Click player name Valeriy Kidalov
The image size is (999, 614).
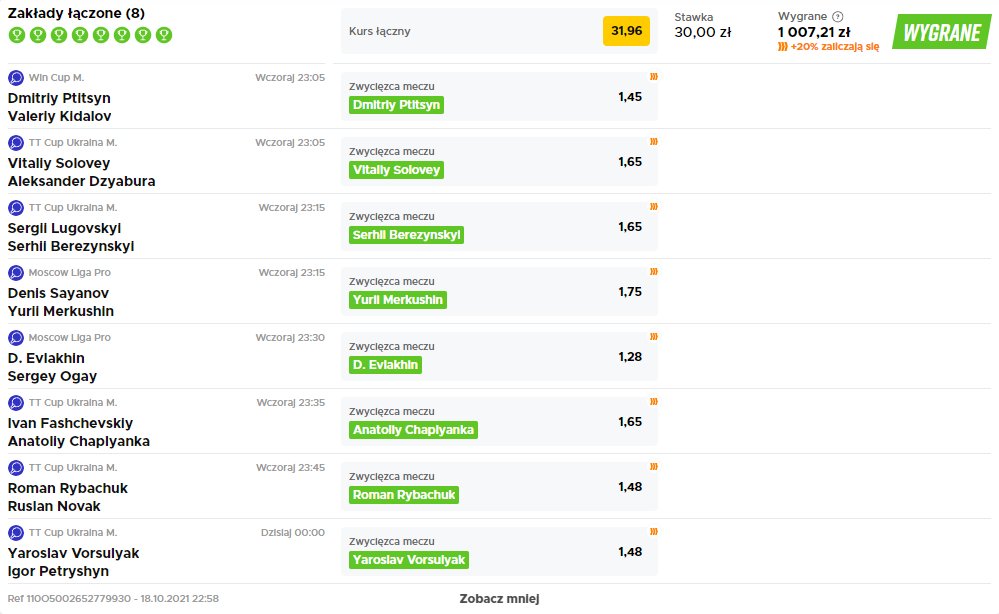[59, 116]
